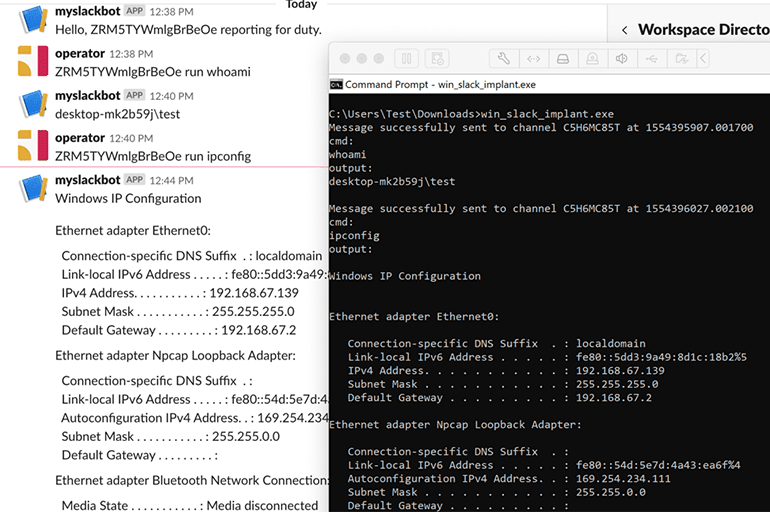
Task: Collapse the VM toolbar device list chevron
Action: [x=703, y=59]
